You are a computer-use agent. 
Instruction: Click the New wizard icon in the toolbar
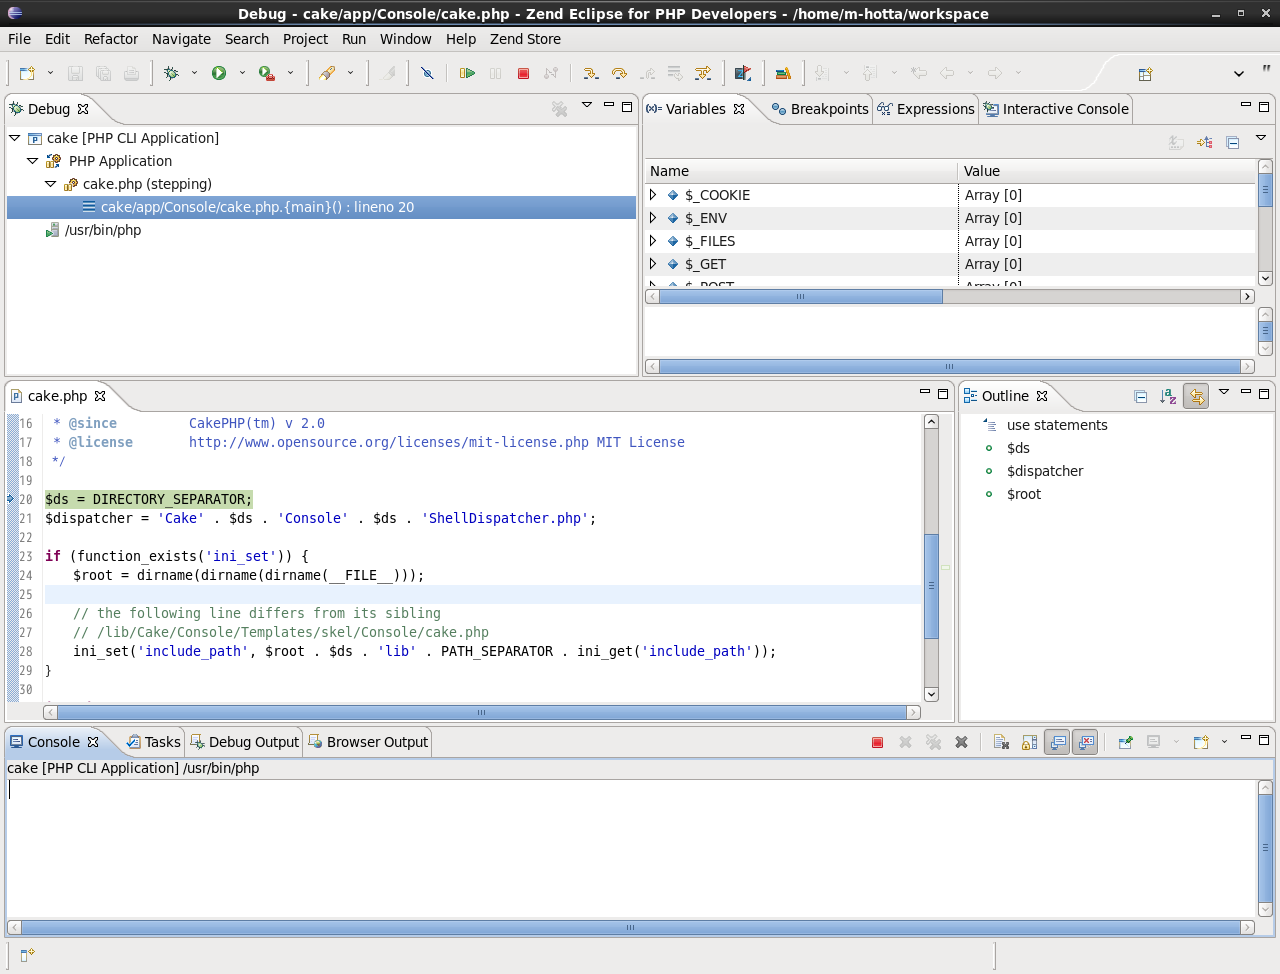point(27,73)
